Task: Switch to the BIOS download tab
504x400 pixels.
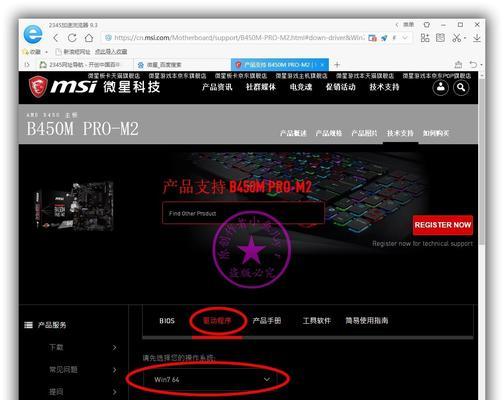Action: click(x=167, y=321)
